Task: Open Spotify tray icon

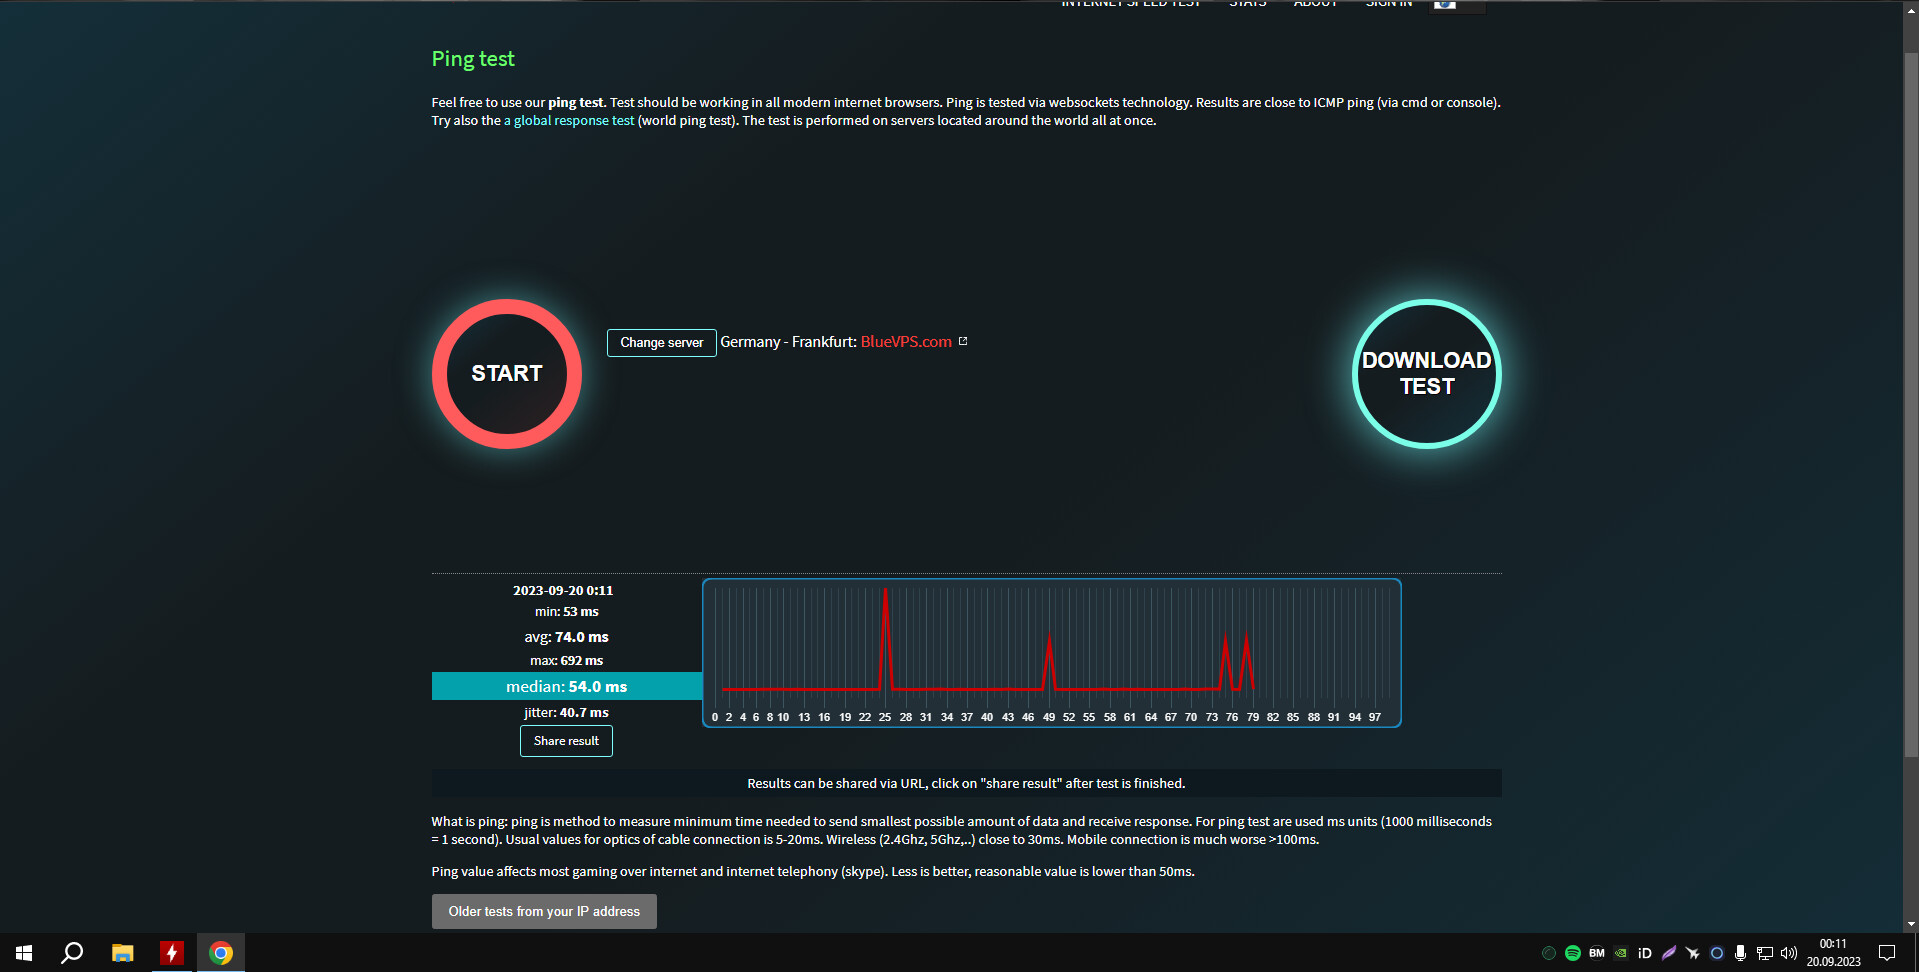Action: tap(1573, 953)
